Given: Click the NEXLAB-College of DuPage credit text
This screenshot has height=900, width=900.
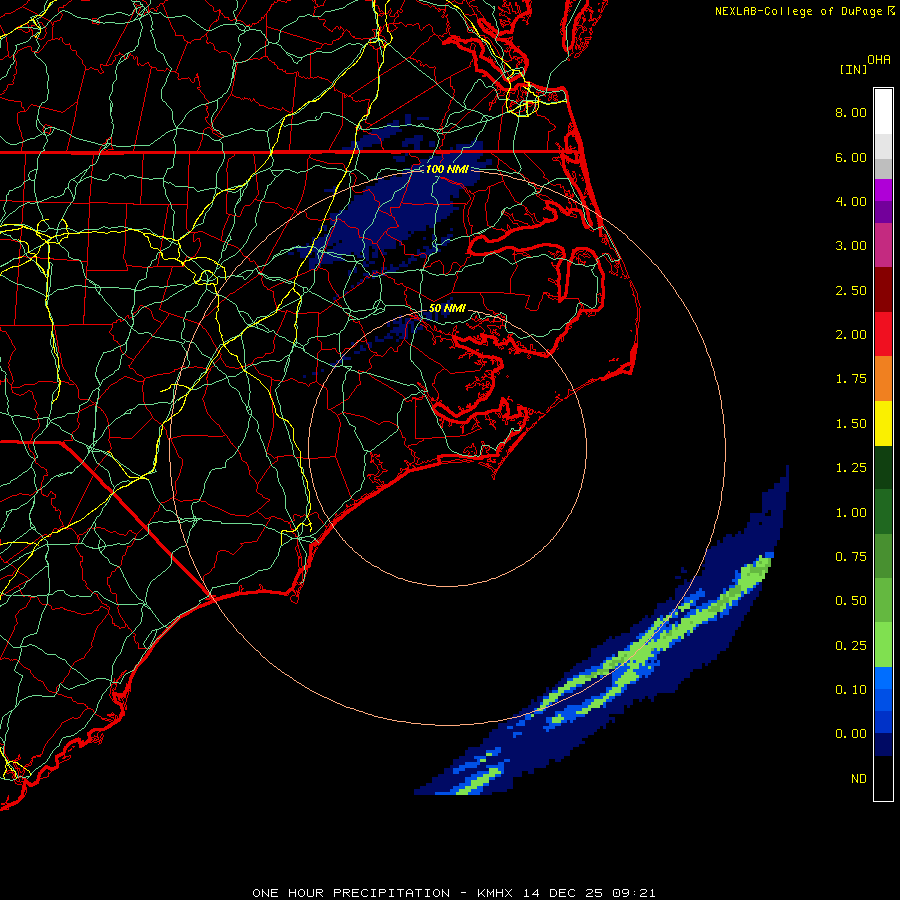Looking at the screenshot, I should (x=798, y=11).
